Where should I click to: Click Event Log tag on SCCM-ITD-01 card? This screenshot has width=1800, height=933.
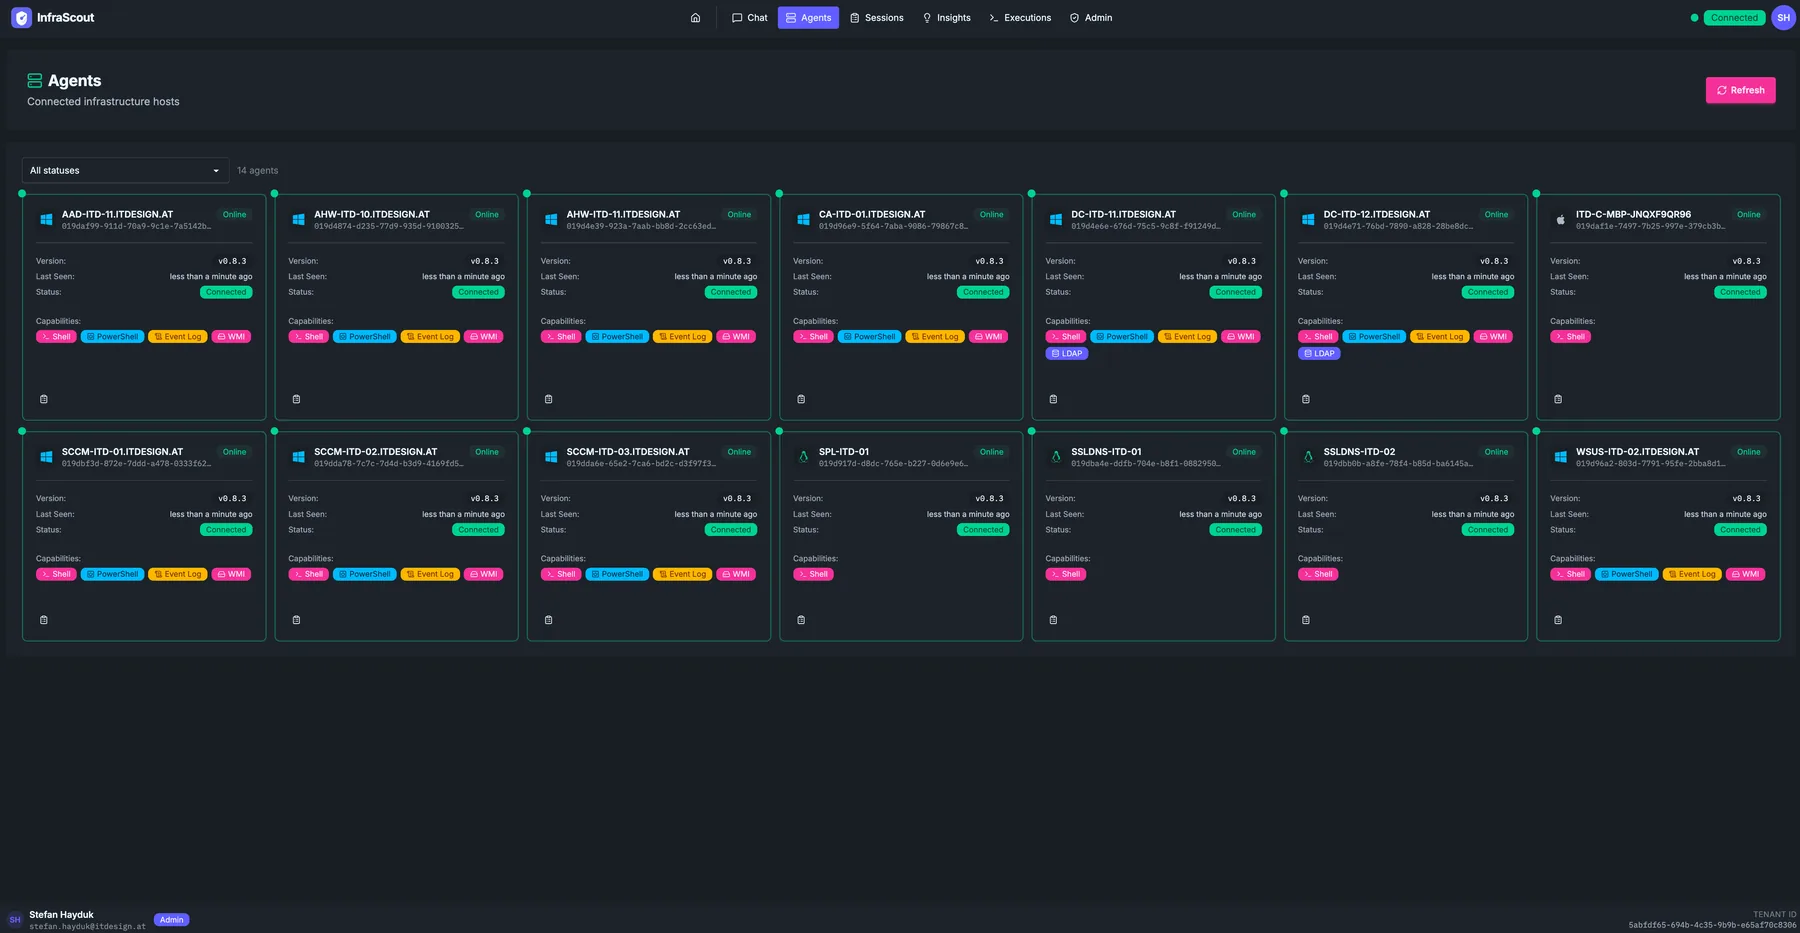177,574
